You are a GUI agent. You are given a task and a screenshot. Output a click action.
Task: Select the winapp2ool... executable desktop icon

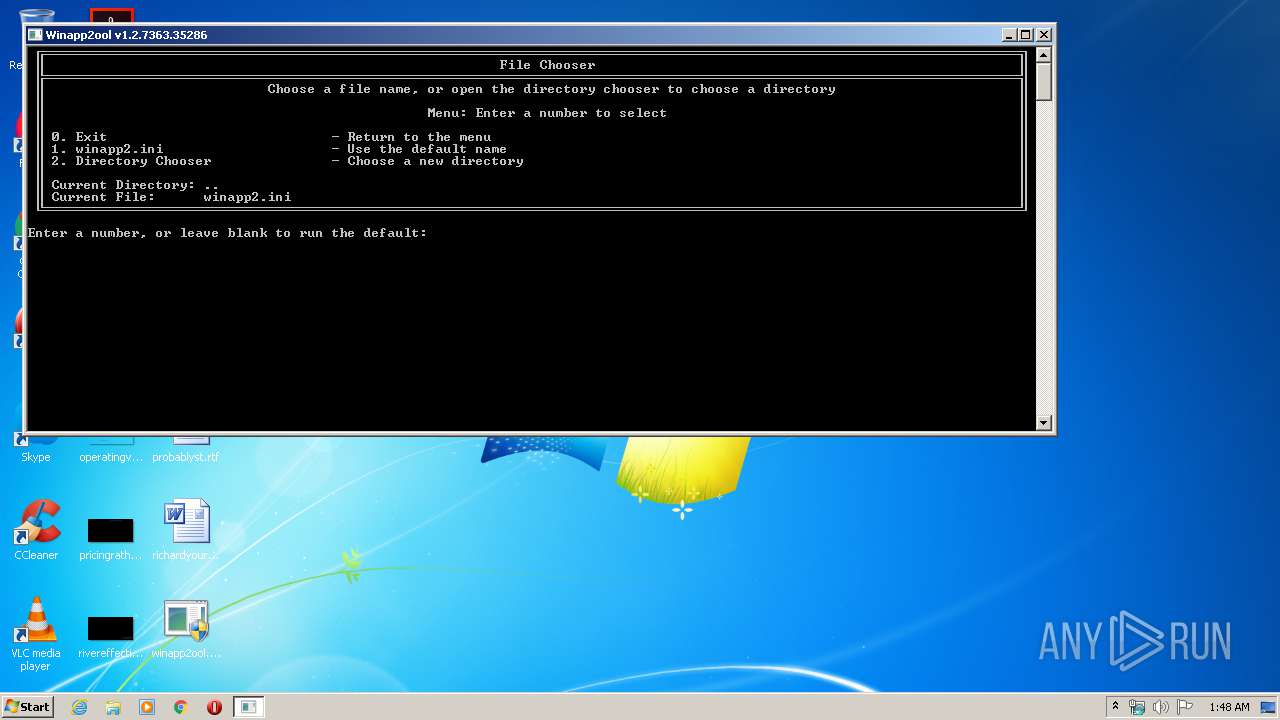tap(186, 630)
